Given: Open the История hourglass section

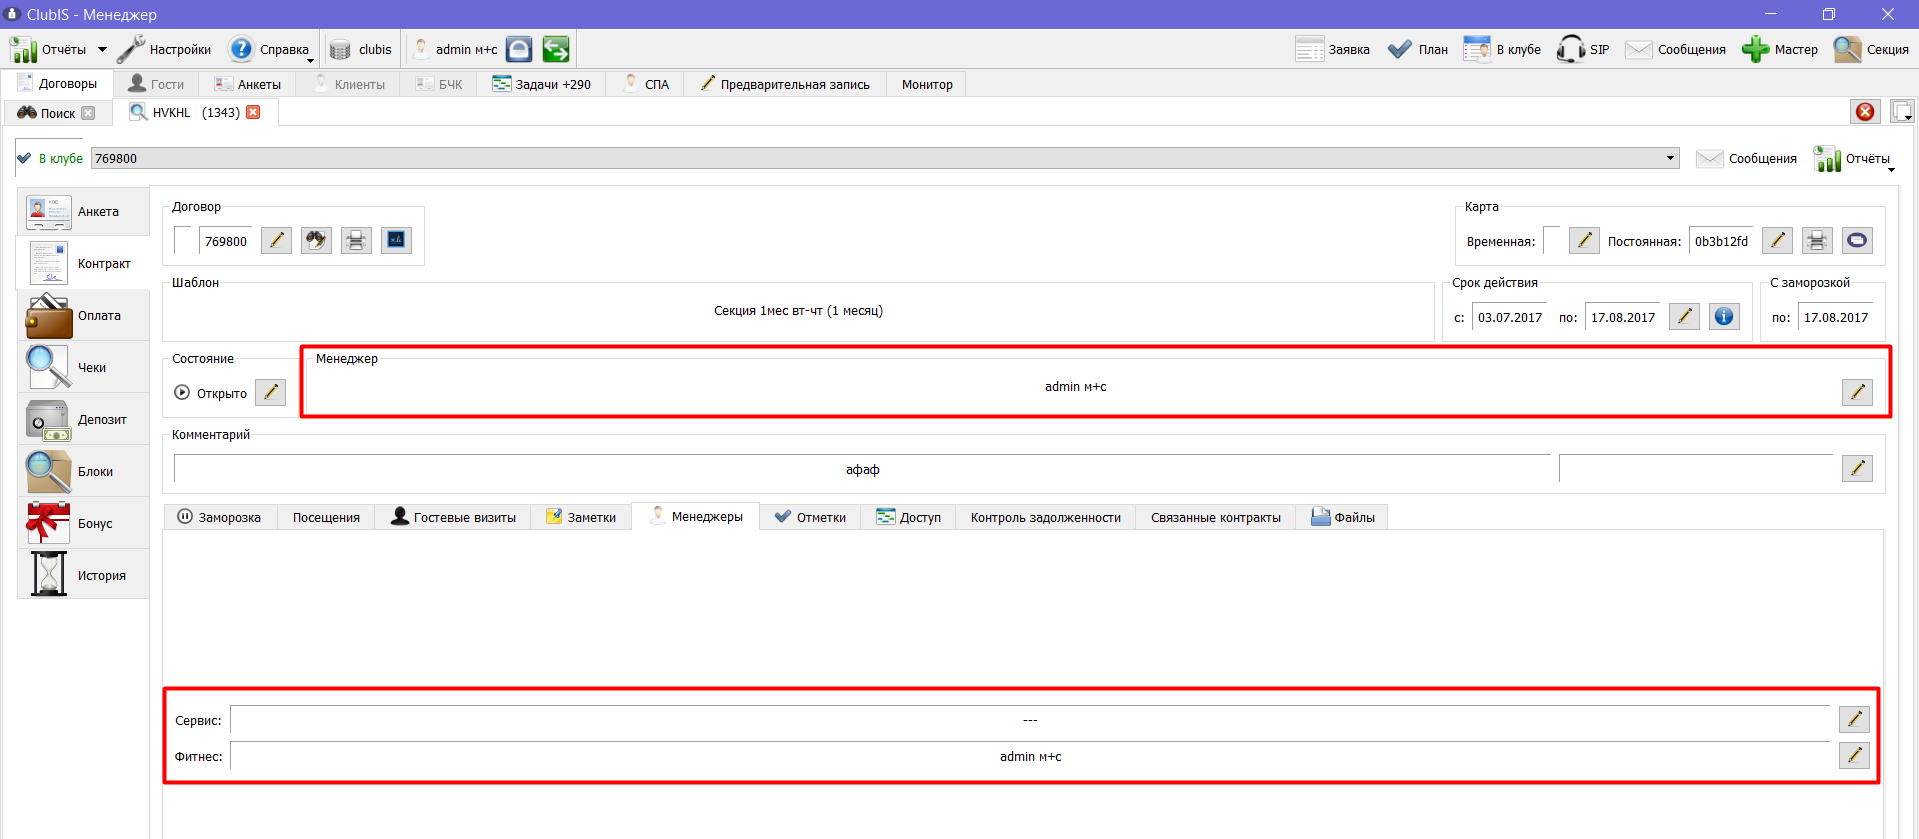Looking at the screenshot, I should [83, 575].
